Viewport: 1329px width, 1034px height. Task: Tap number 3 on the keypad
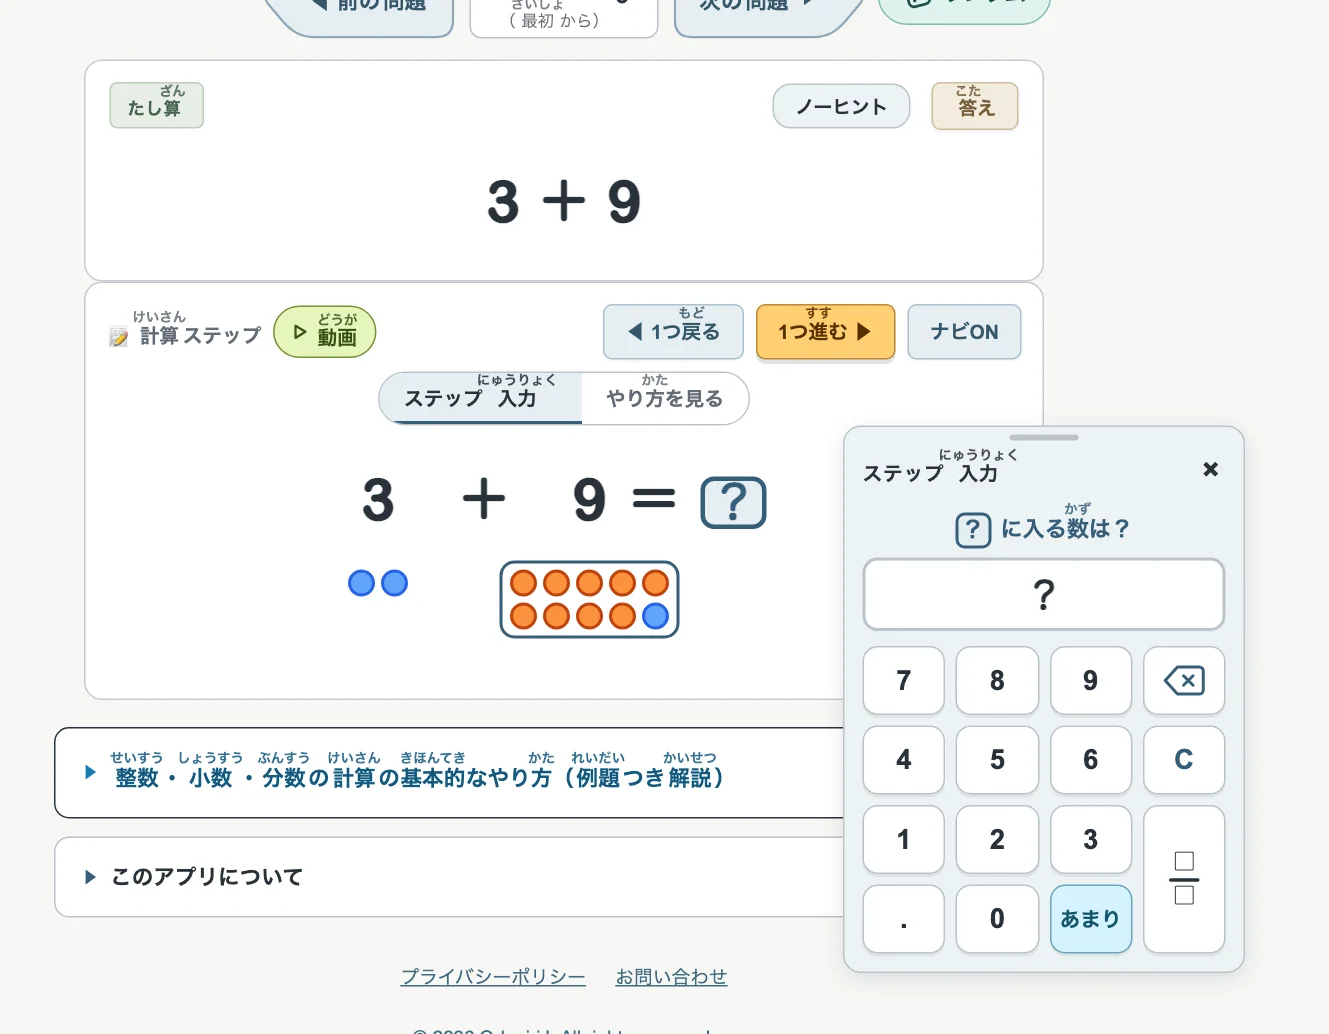click(1091, 840)
